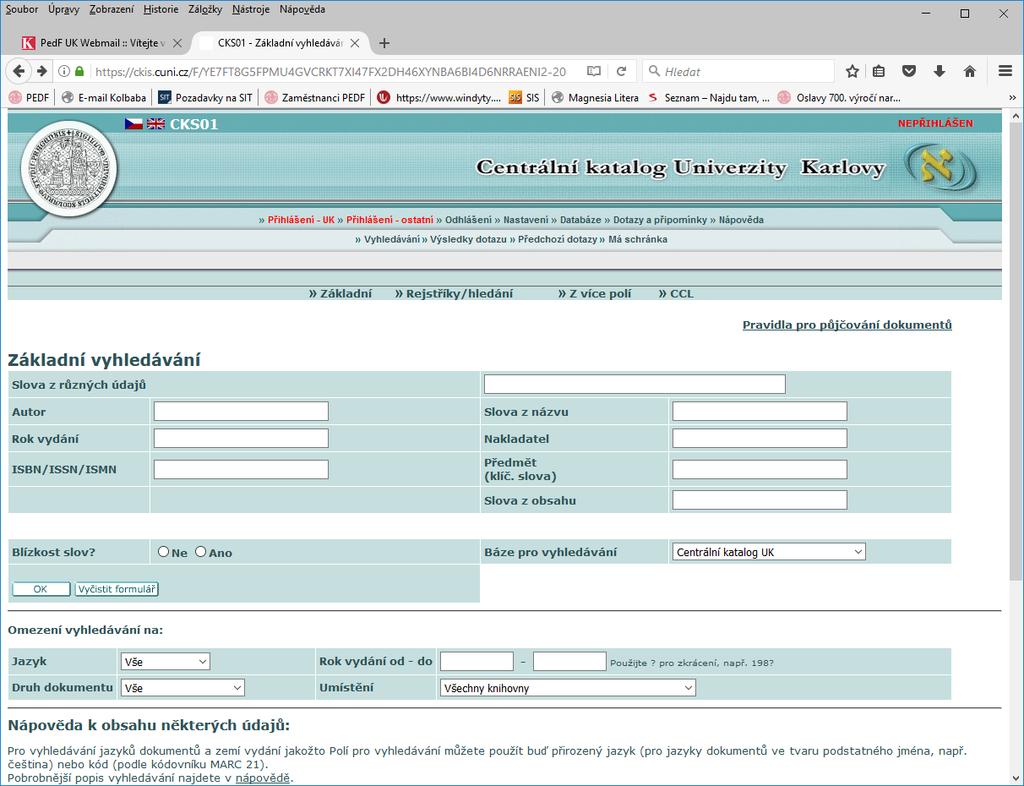Open Z více polí search mode
This screenshot has width=1024, height=786.
(600, 294)
